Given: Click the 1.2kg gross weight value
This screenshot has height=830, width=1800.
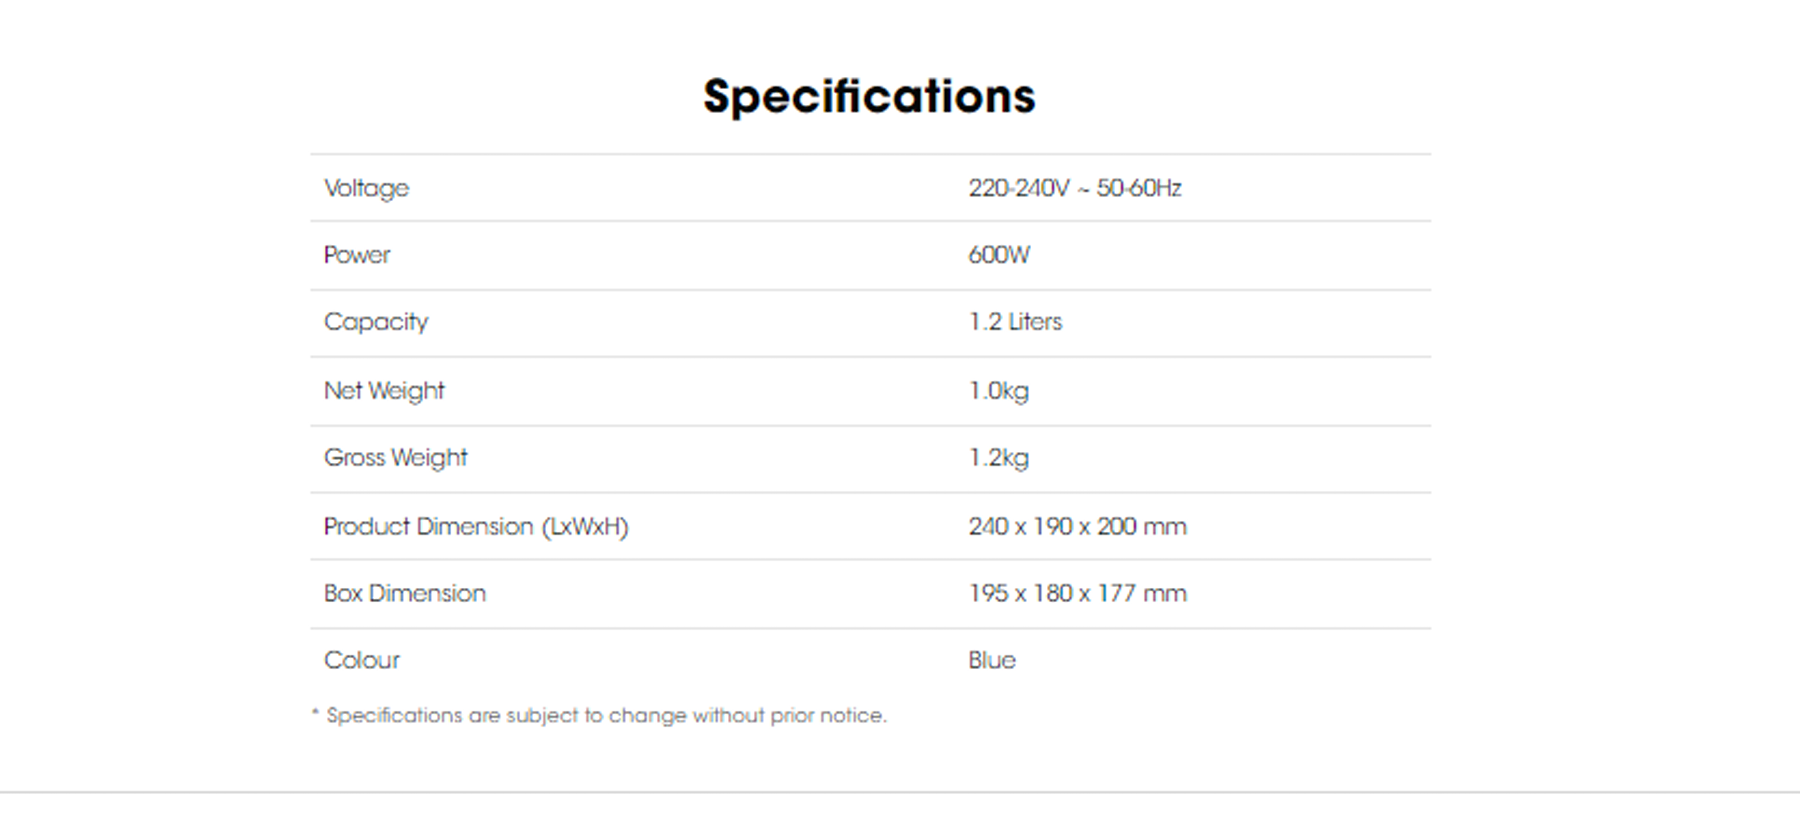Looking at the screenshot, I should click(x=998, y=458).
